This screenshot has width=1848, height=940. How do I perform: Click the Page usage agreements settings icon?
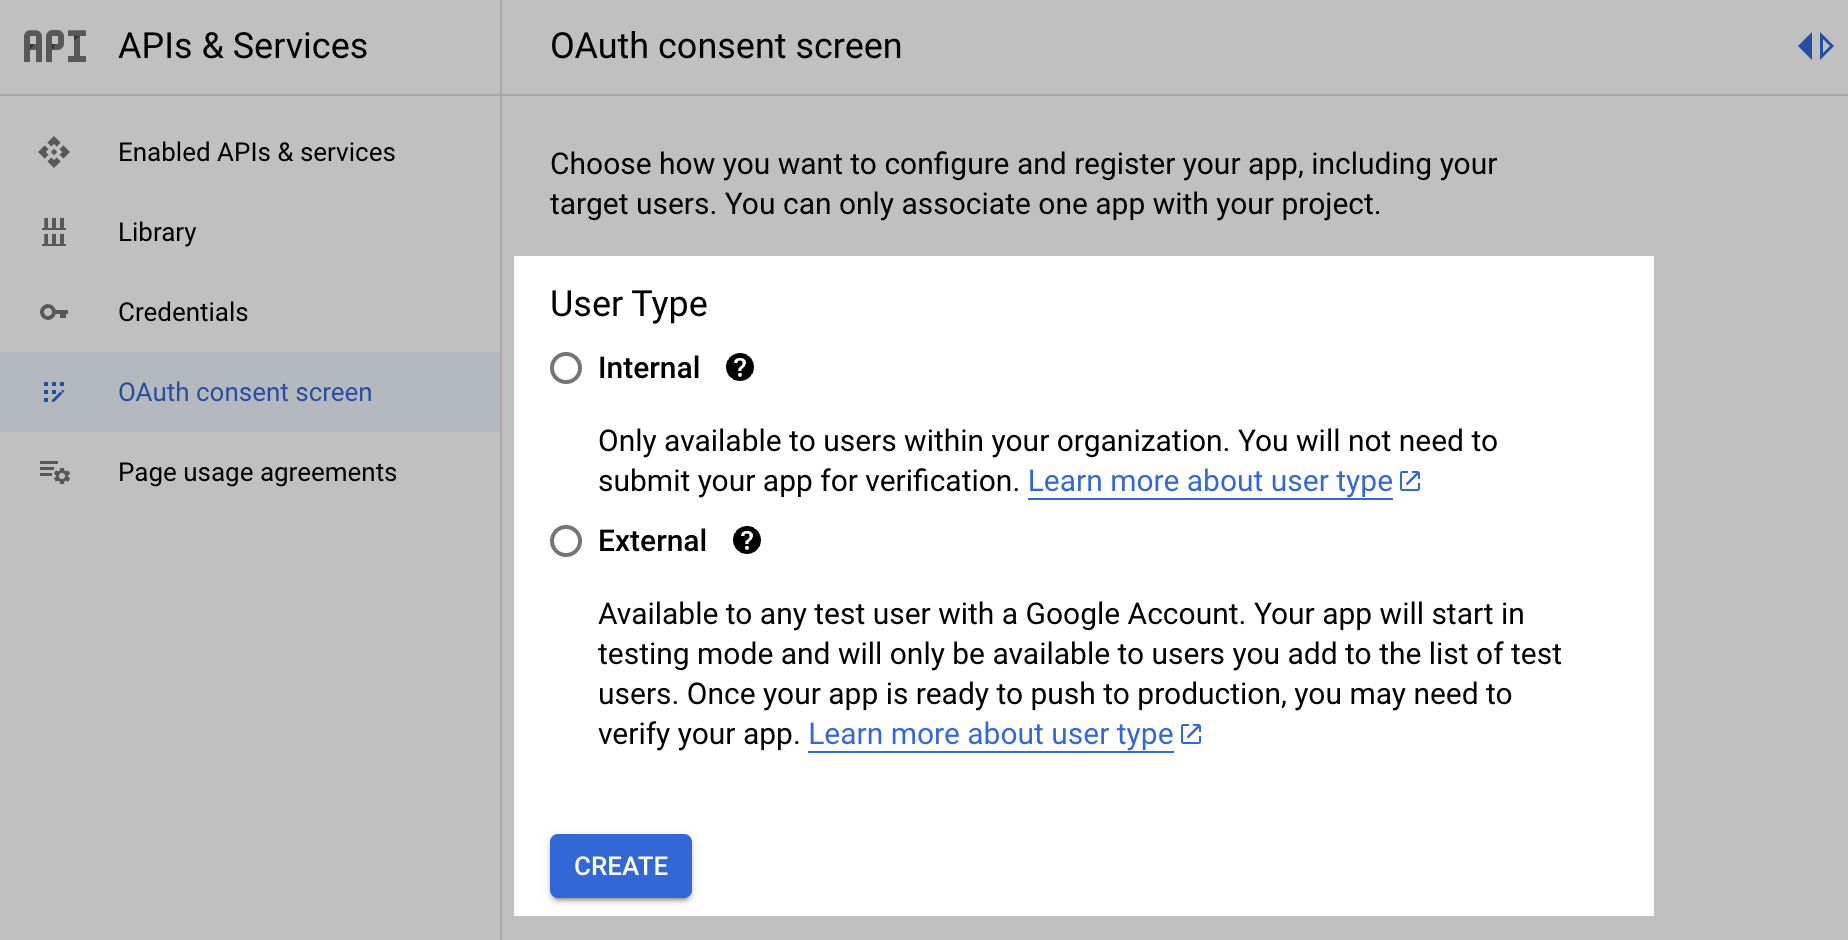point(54,472)
